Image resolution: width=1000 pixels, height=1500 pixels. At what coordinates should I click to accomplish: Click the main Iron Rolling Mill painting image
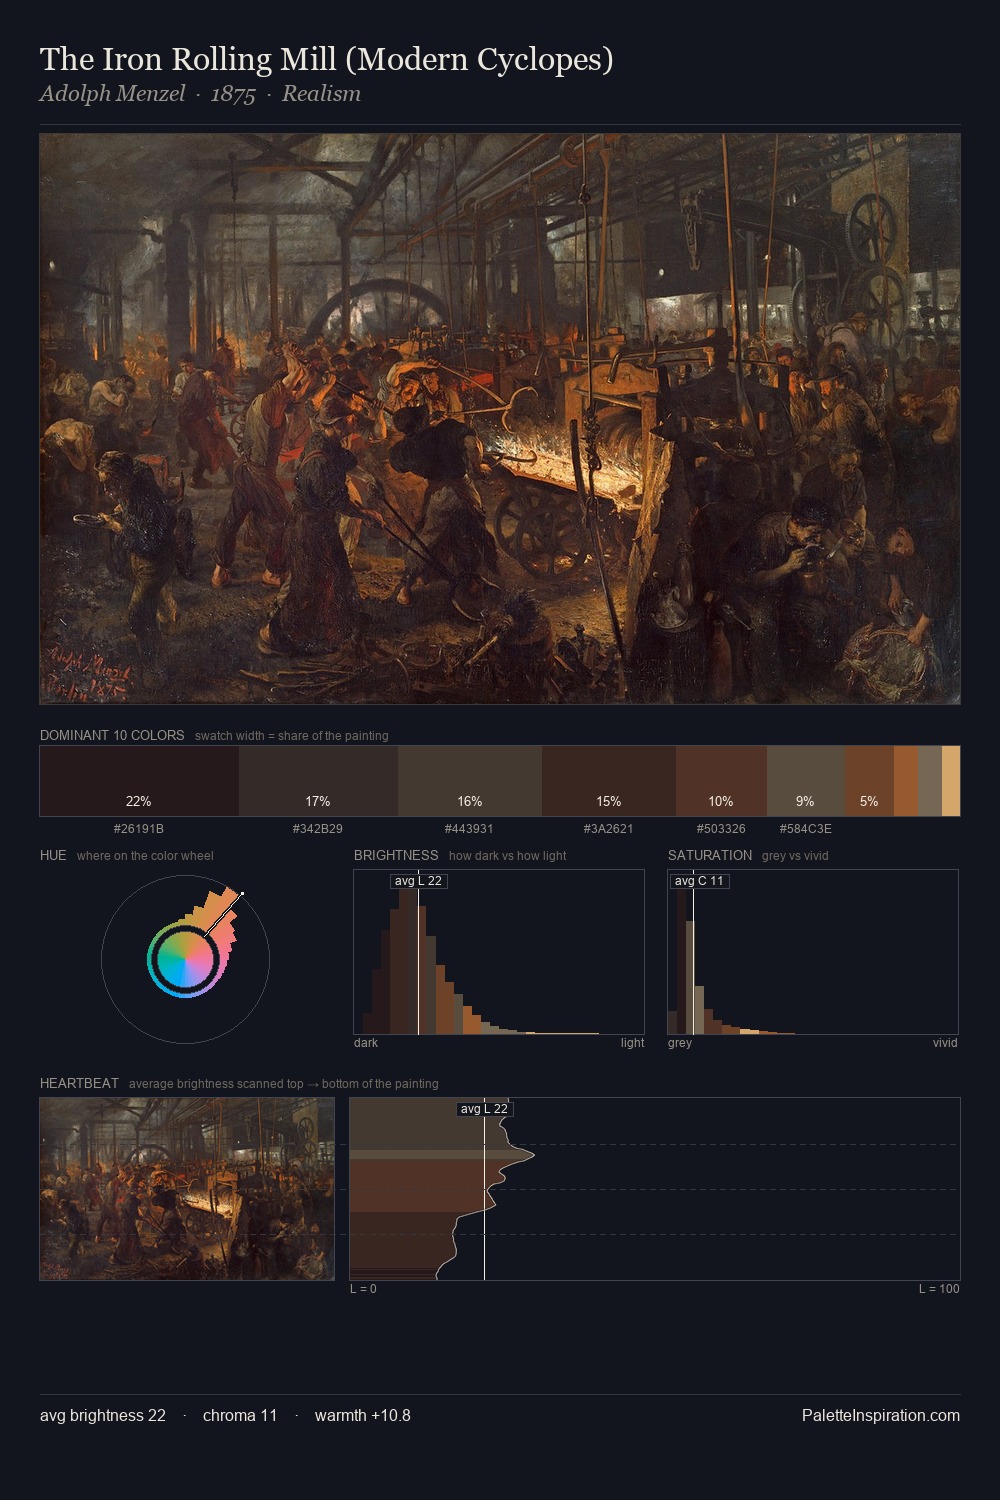[x=500, y=419]
